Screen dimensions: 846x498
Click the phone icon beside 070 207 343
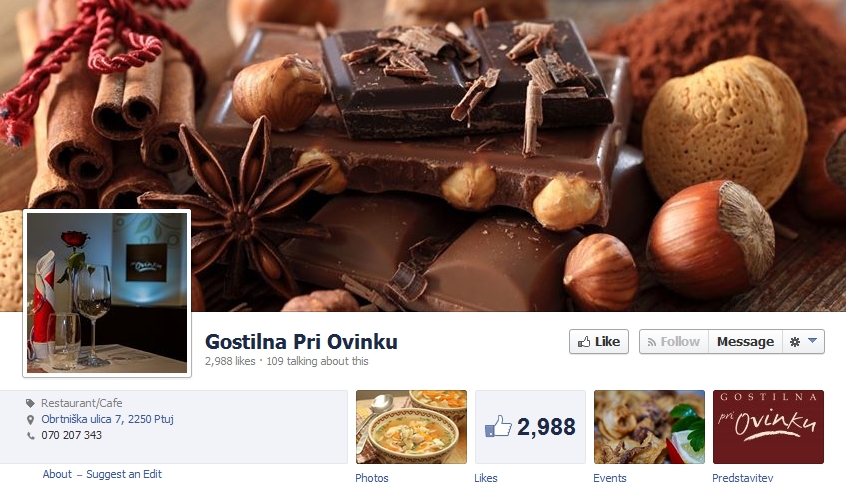click(x=30, y=435)
